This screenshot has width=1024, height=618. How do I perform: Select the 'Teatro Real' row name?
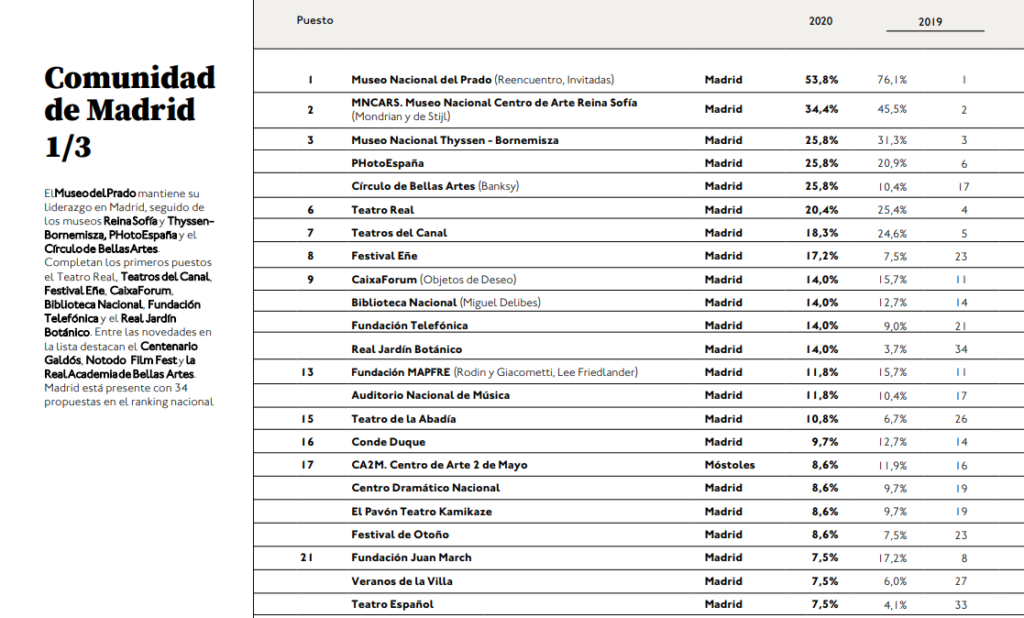(x=383, y=210)
